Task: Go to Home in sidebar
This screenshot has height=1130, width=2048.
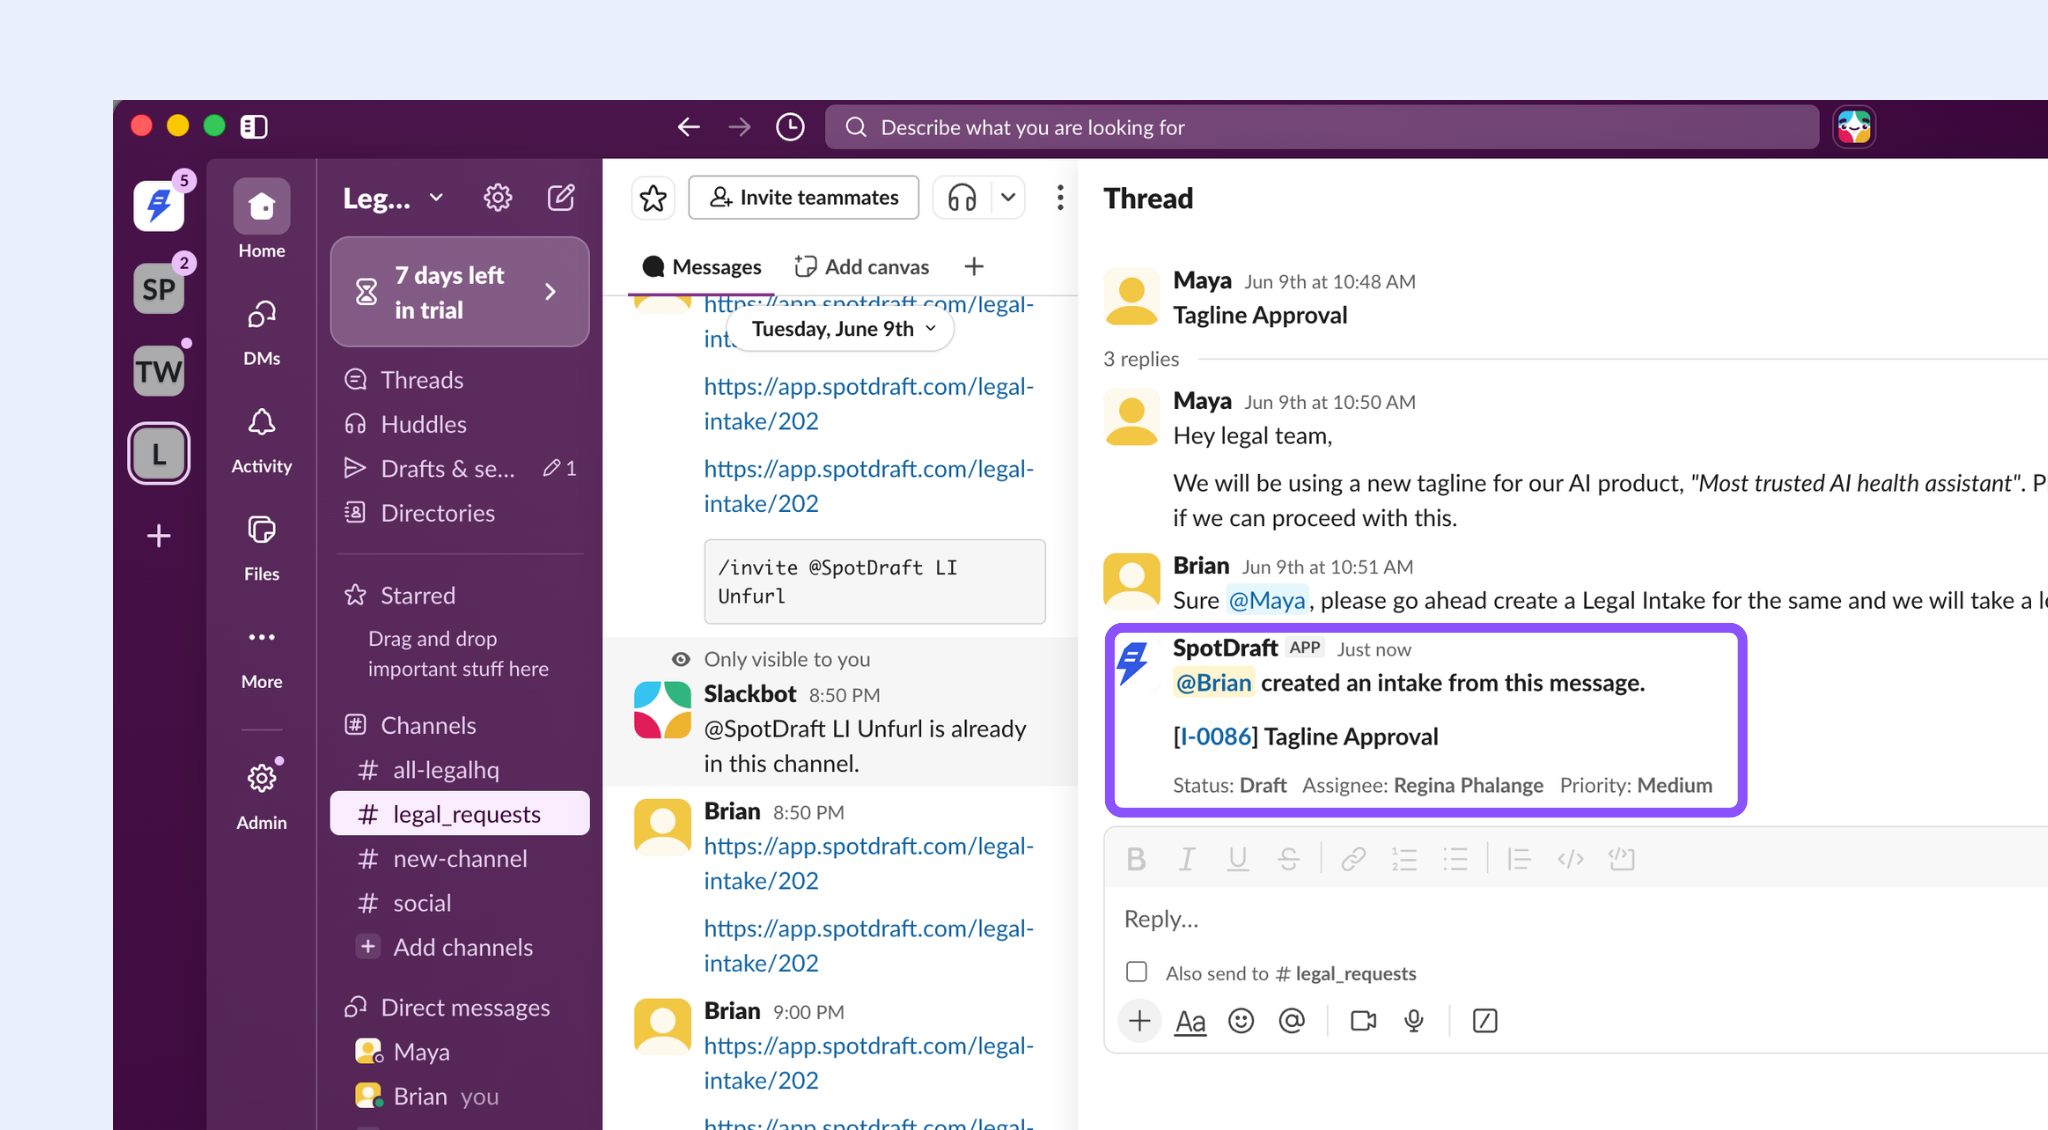Action: pos(261,219)
